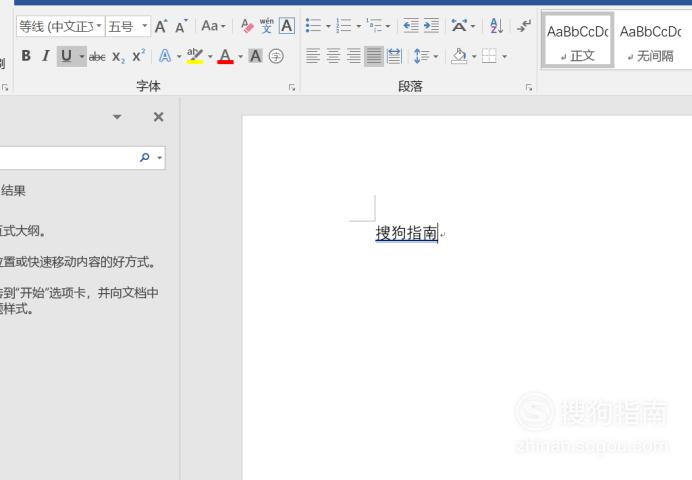Click the text 搜狗指南 in document

point(406,233)
